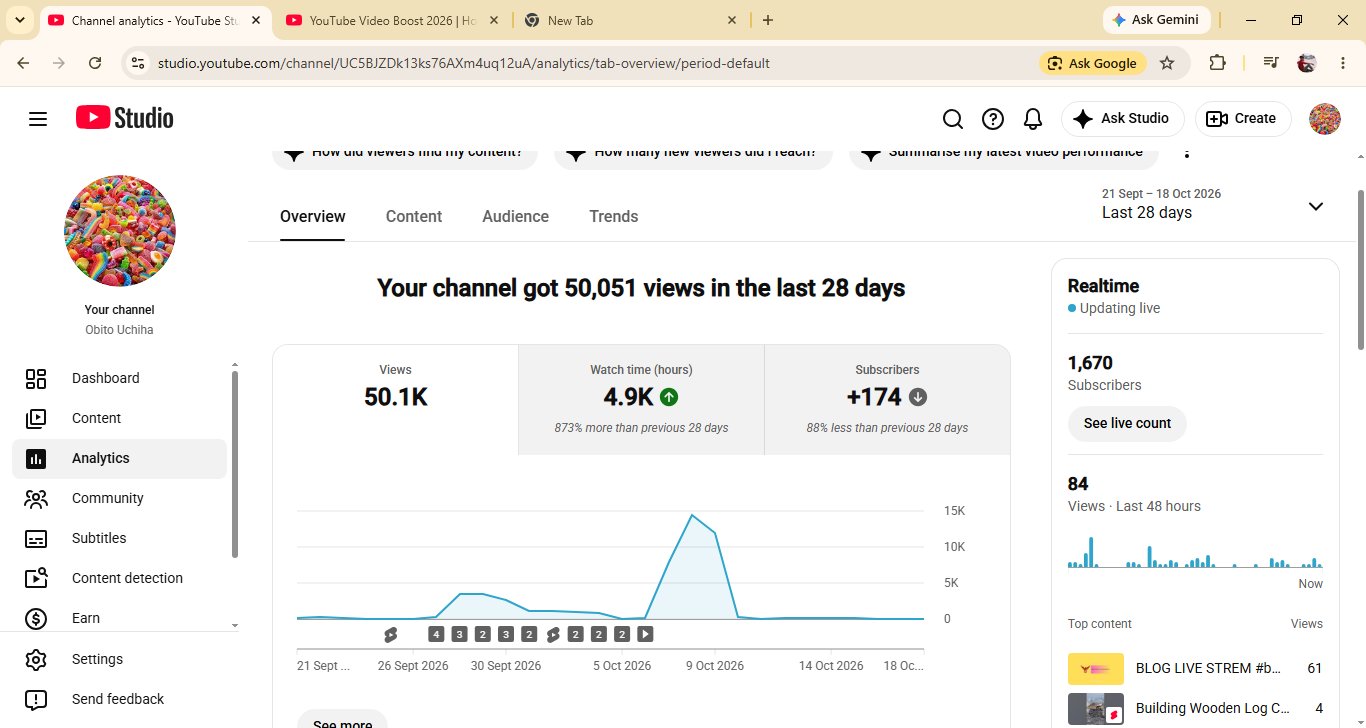Open Content detection in the sidebar
This screenshot has height=728, width=1366.
(x=120, y=578)
